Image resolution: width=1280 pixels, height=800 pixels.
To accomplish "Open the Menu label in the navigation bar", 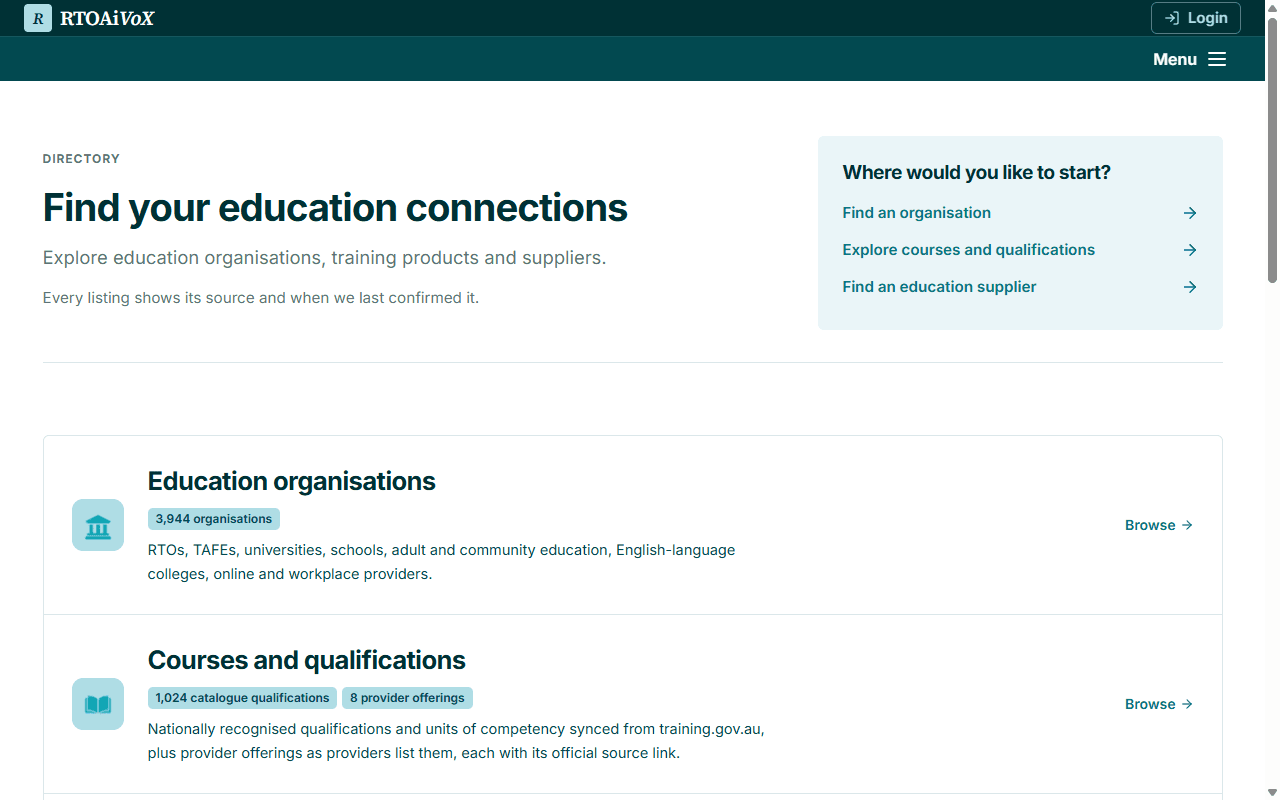I will click(x=1175, y=59).
